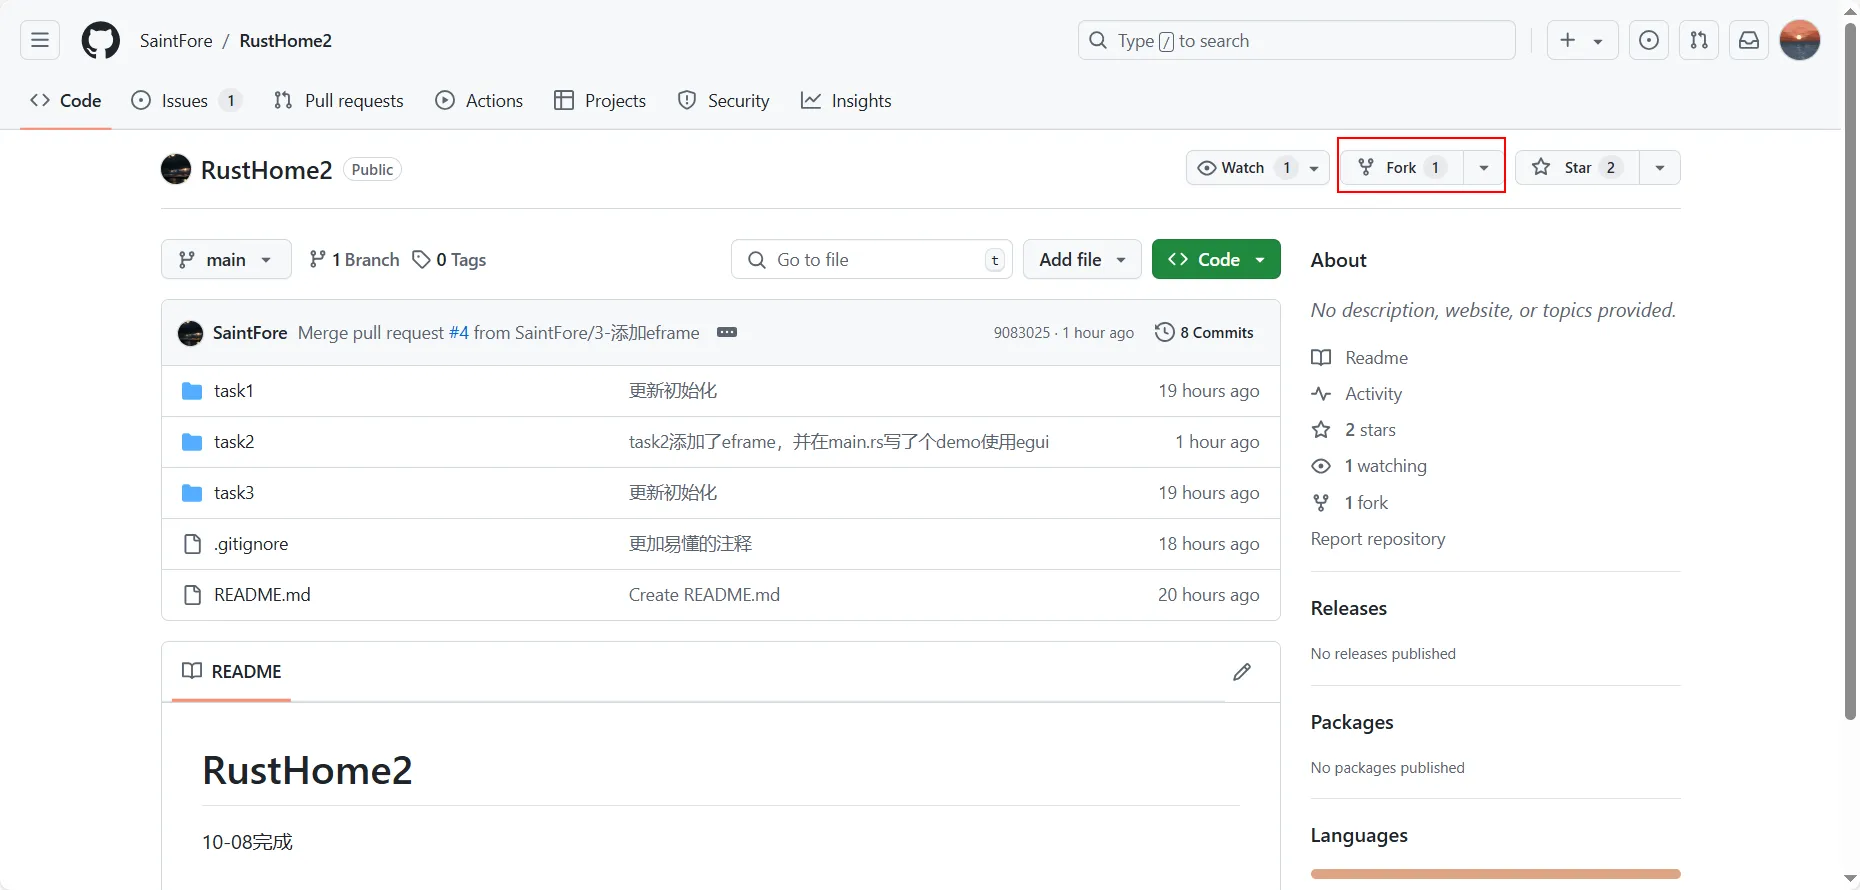Open the green Code dropdown
The width and height of the screenshot is (1860, 890).
1216,260
